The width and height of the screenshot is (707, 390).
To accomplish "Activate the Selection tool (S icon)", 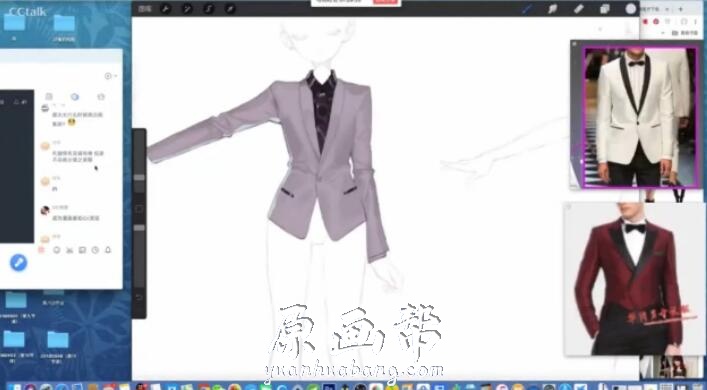I will point(208,9).
